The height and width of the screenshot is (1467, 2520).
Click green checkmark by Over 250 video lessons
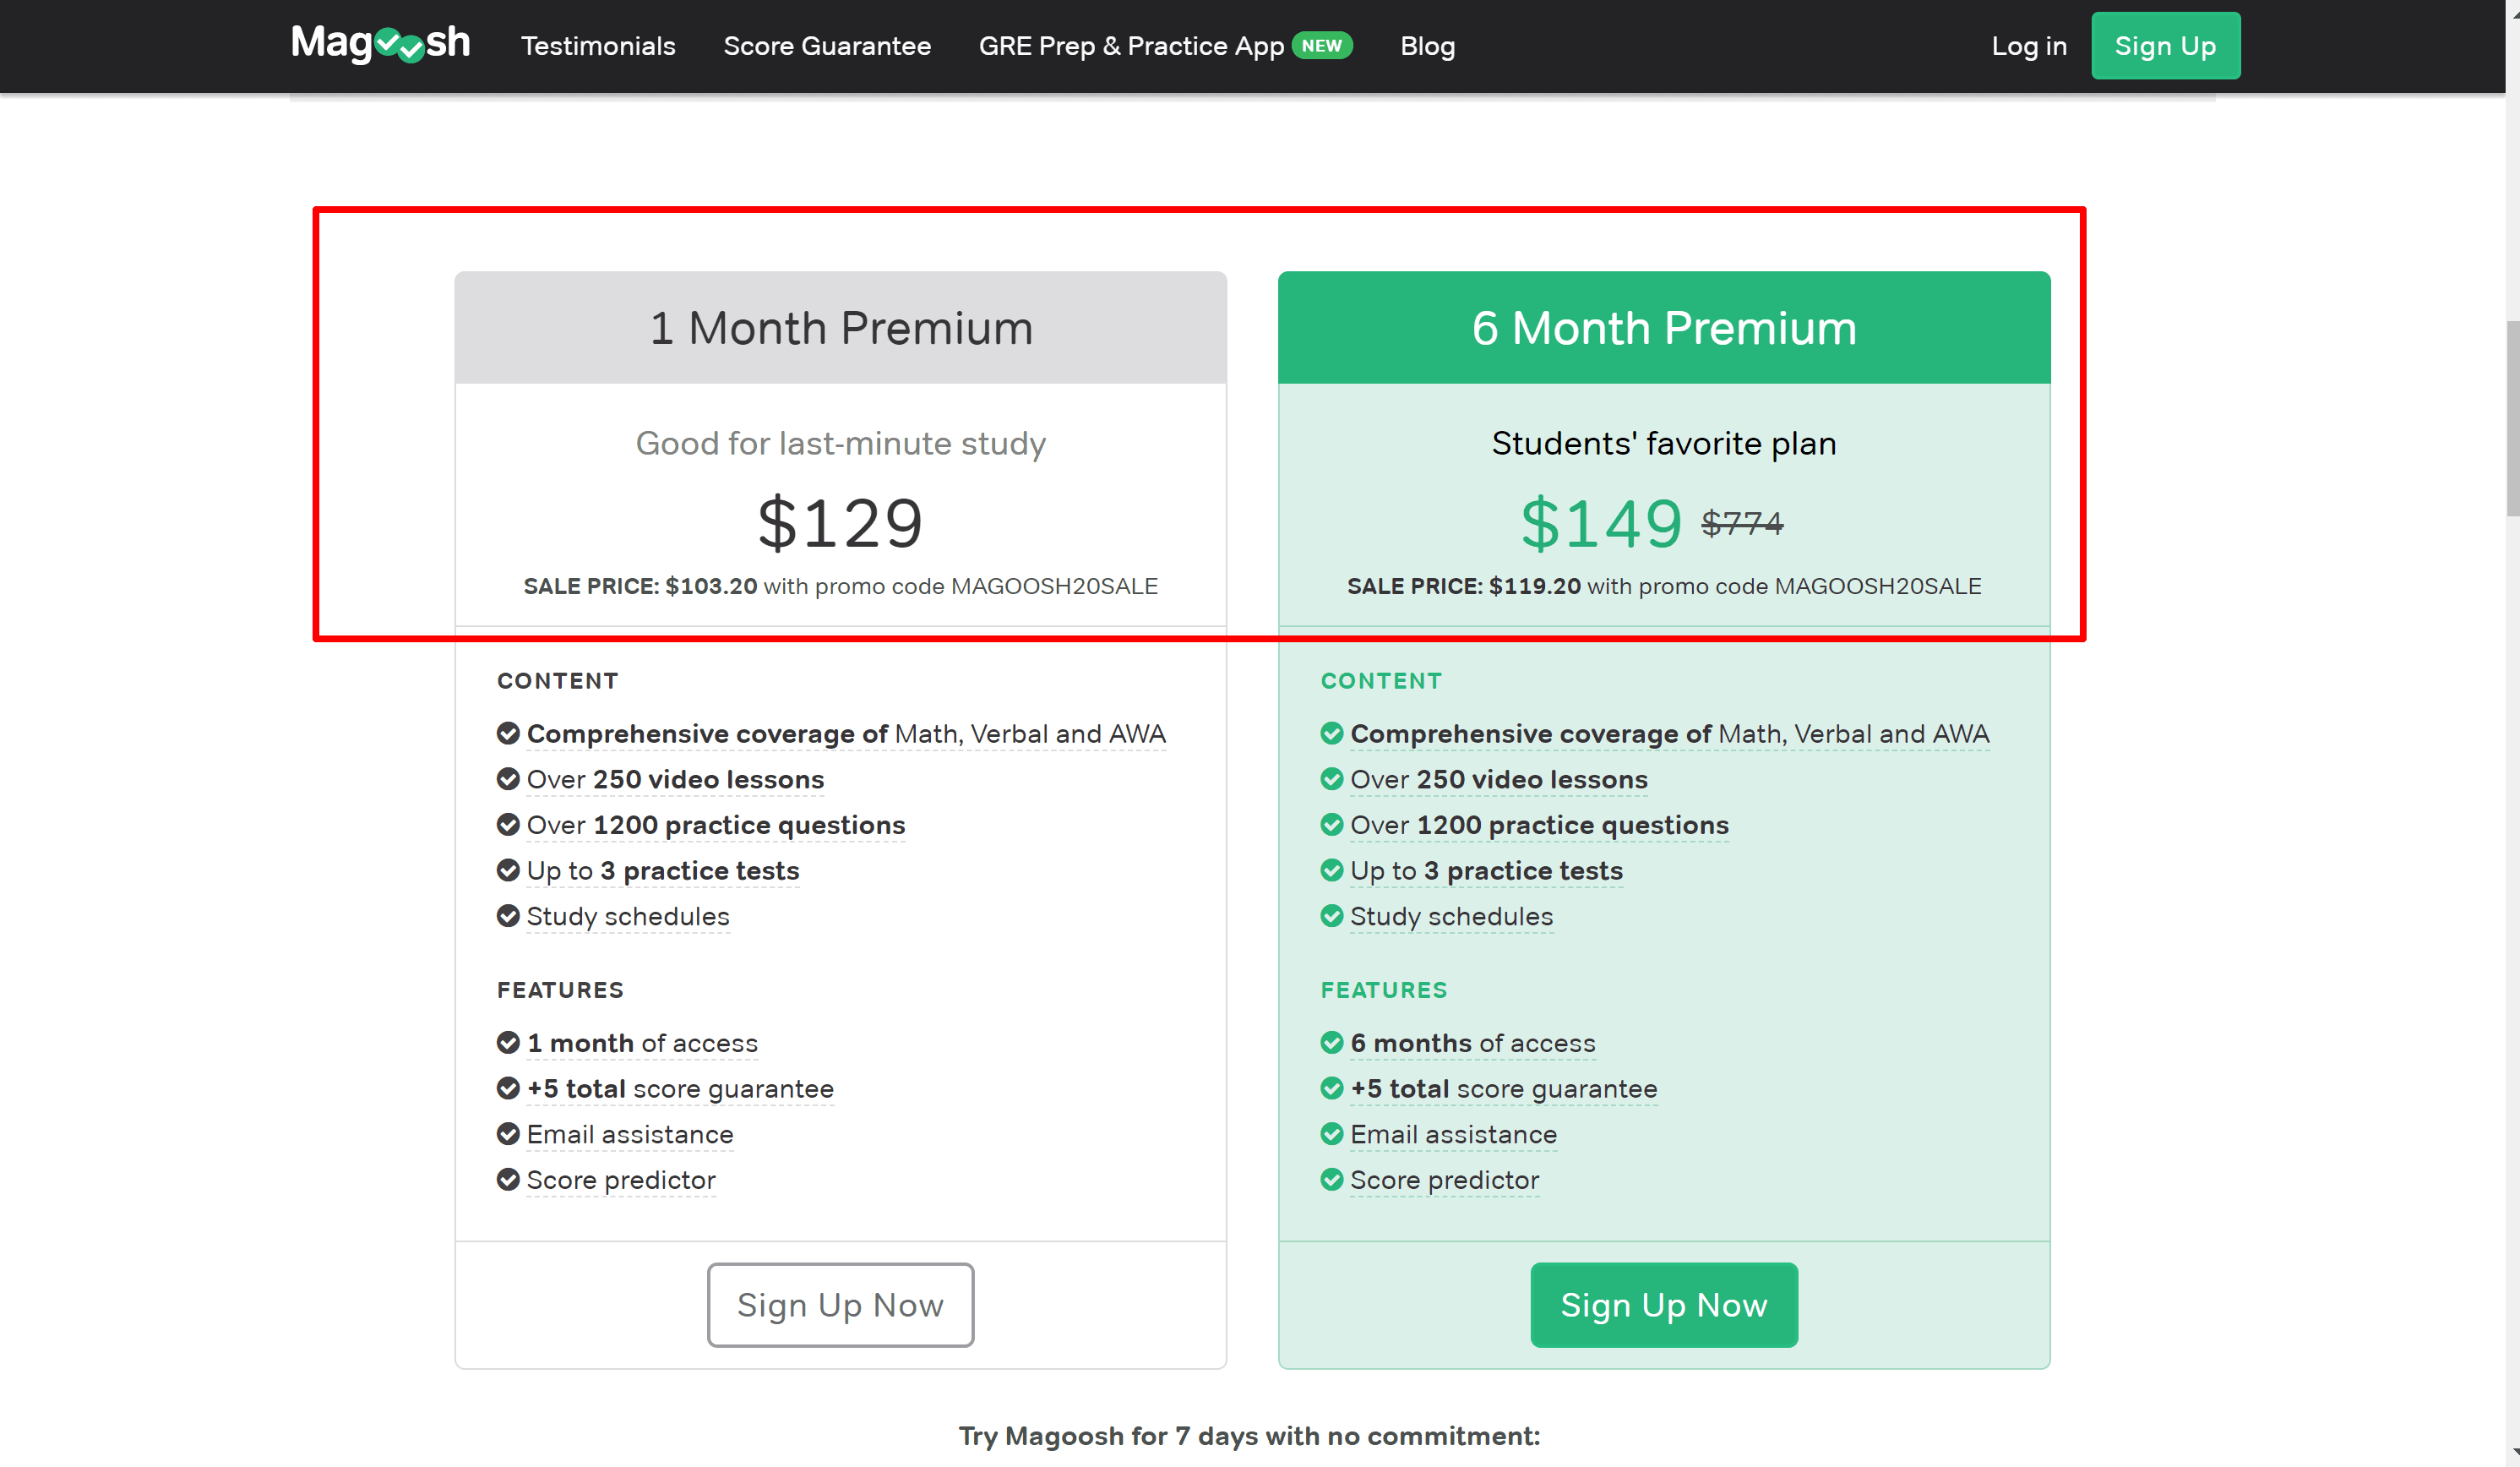coord(1331,778)
